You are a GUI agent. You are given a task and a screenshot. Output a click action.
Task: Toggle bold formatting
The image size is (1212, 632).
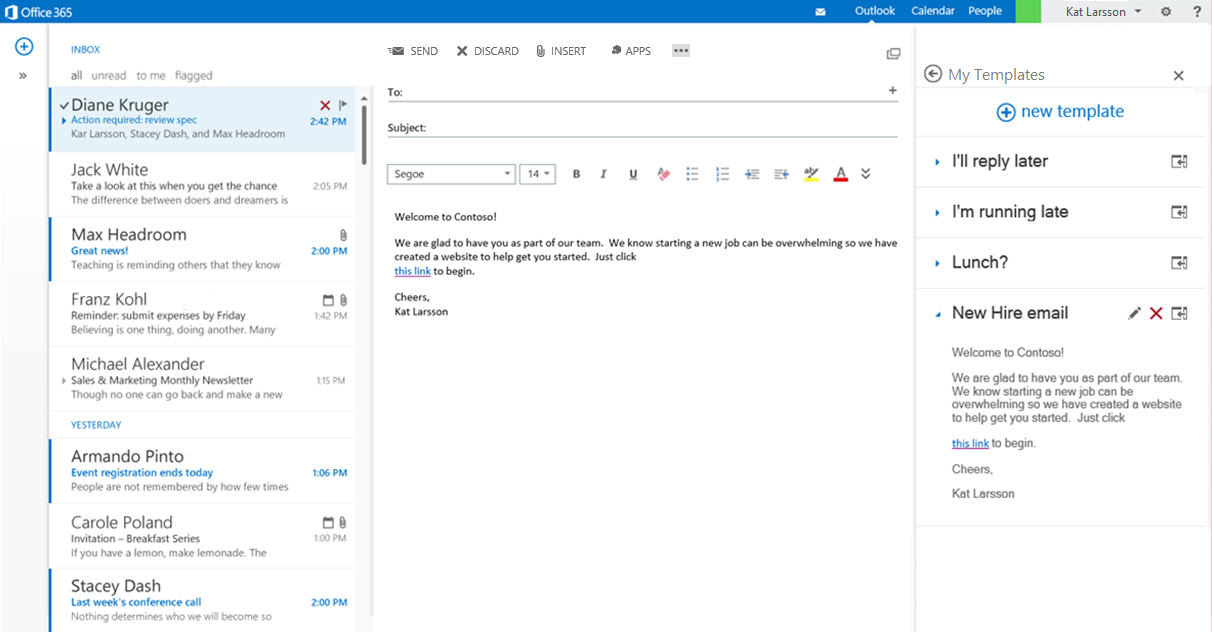click(576, 174)
